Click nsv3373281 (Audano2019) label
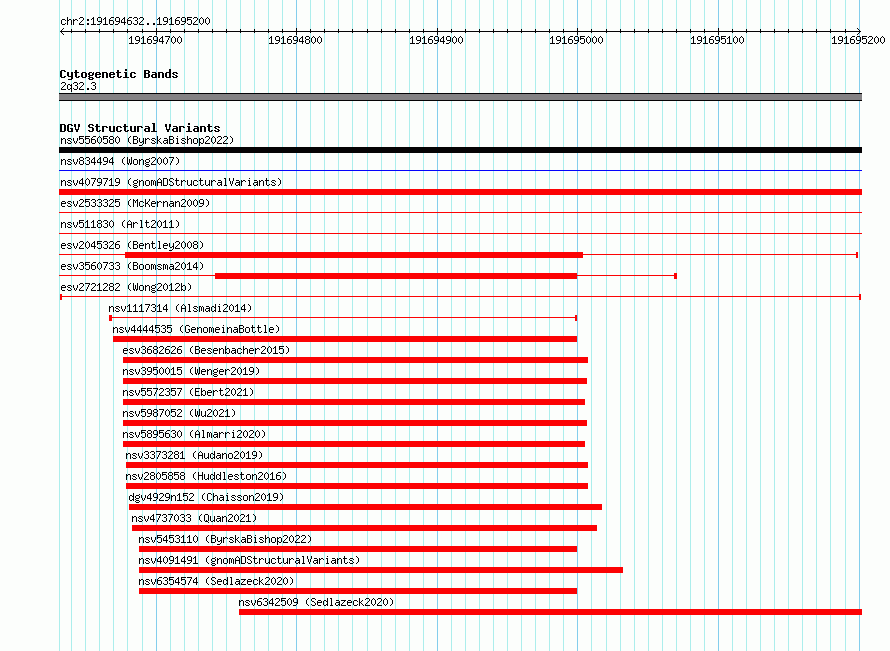 click(194, 455)
